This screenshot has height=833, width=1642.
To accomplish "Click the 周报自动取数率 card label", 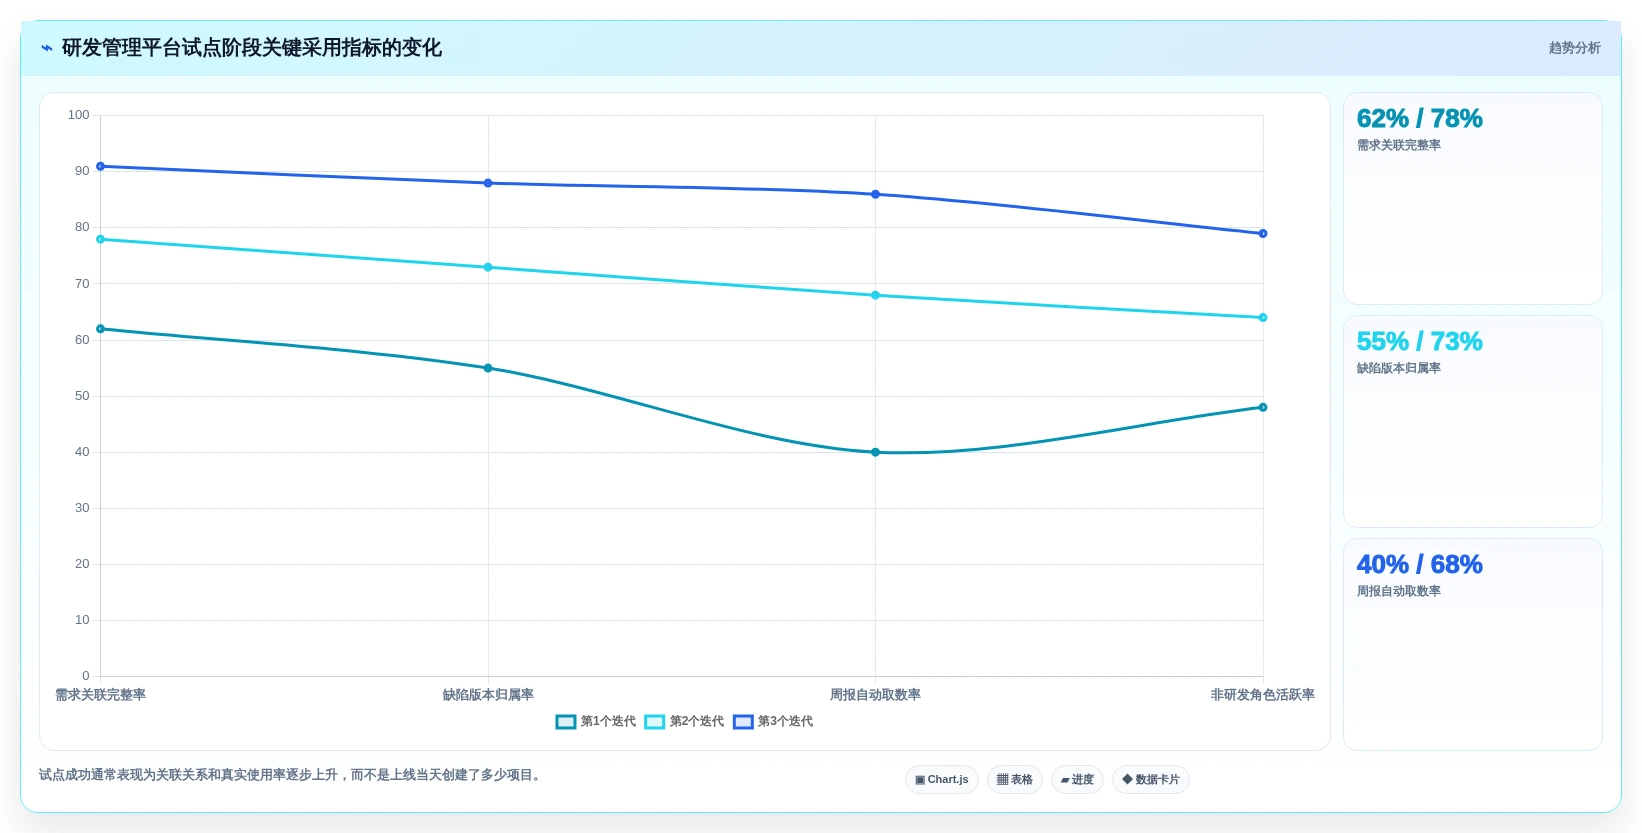I will click(1398, 592).
